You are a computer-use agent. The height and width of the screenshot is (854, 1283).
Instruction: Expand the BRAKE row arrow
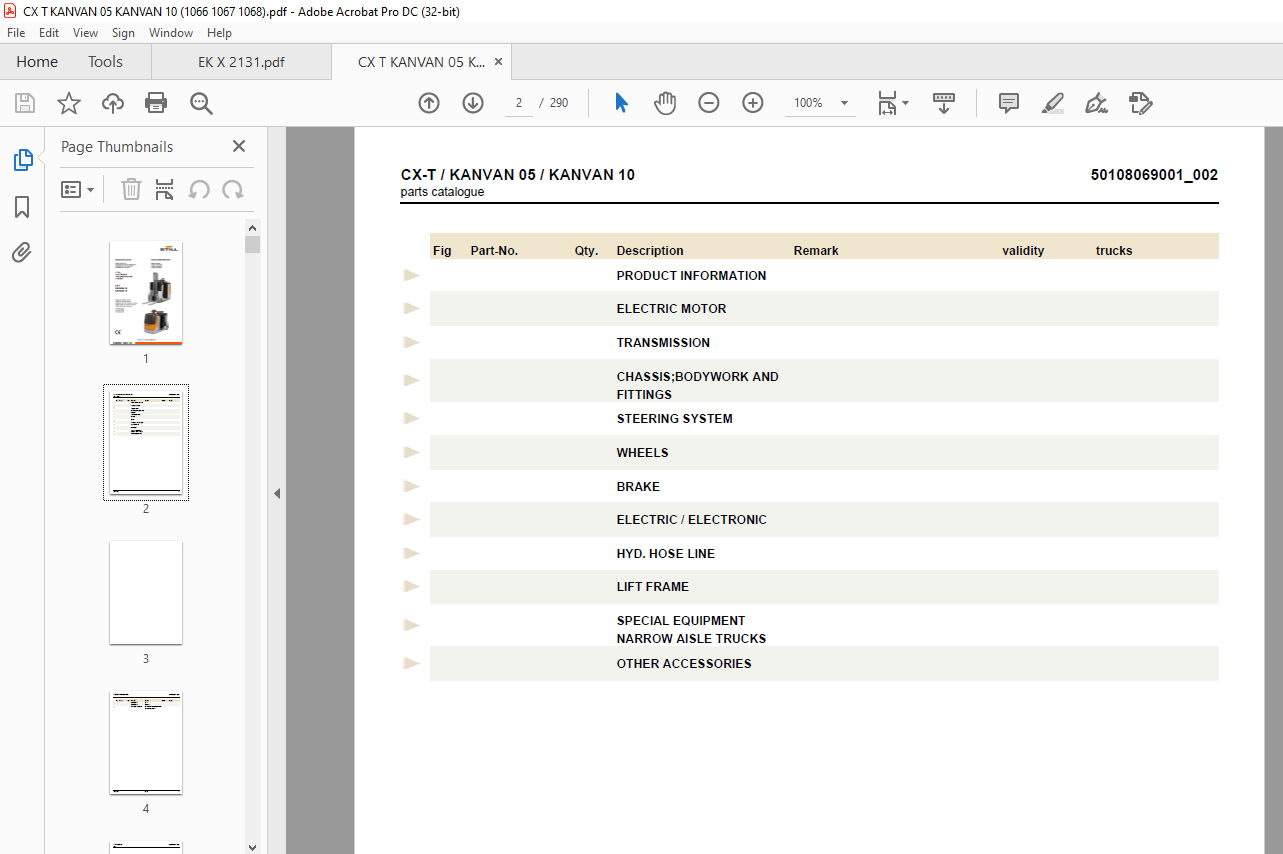coord(411,487)
